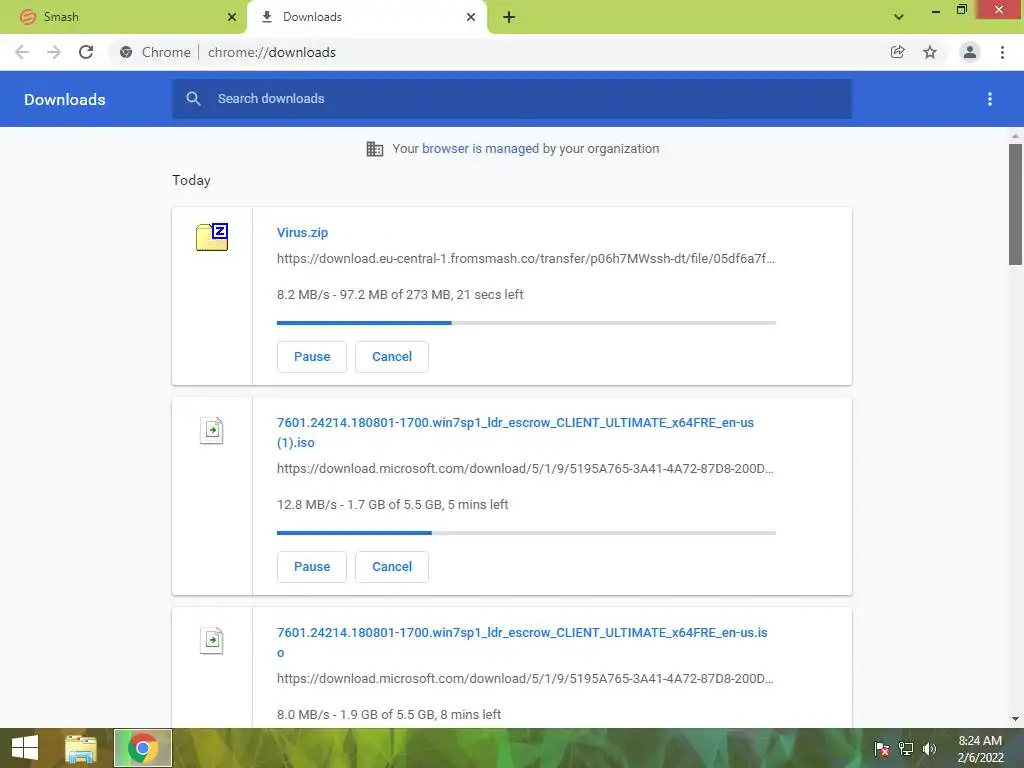Click the '8.2 MB/s - 97.2 MB of 273 MB' status
The image size is (1024, 768).
click(400, 295)
